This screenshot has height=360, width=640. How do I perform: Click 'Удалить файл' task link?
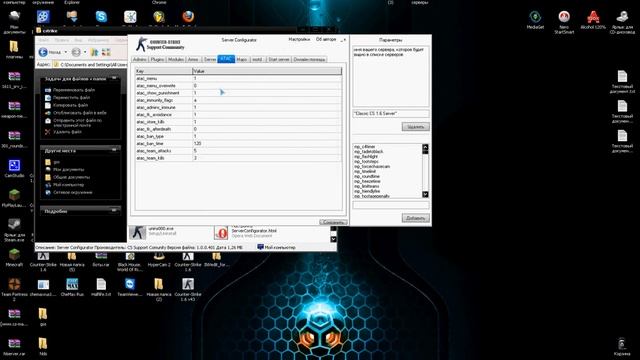tap(67, 132)
